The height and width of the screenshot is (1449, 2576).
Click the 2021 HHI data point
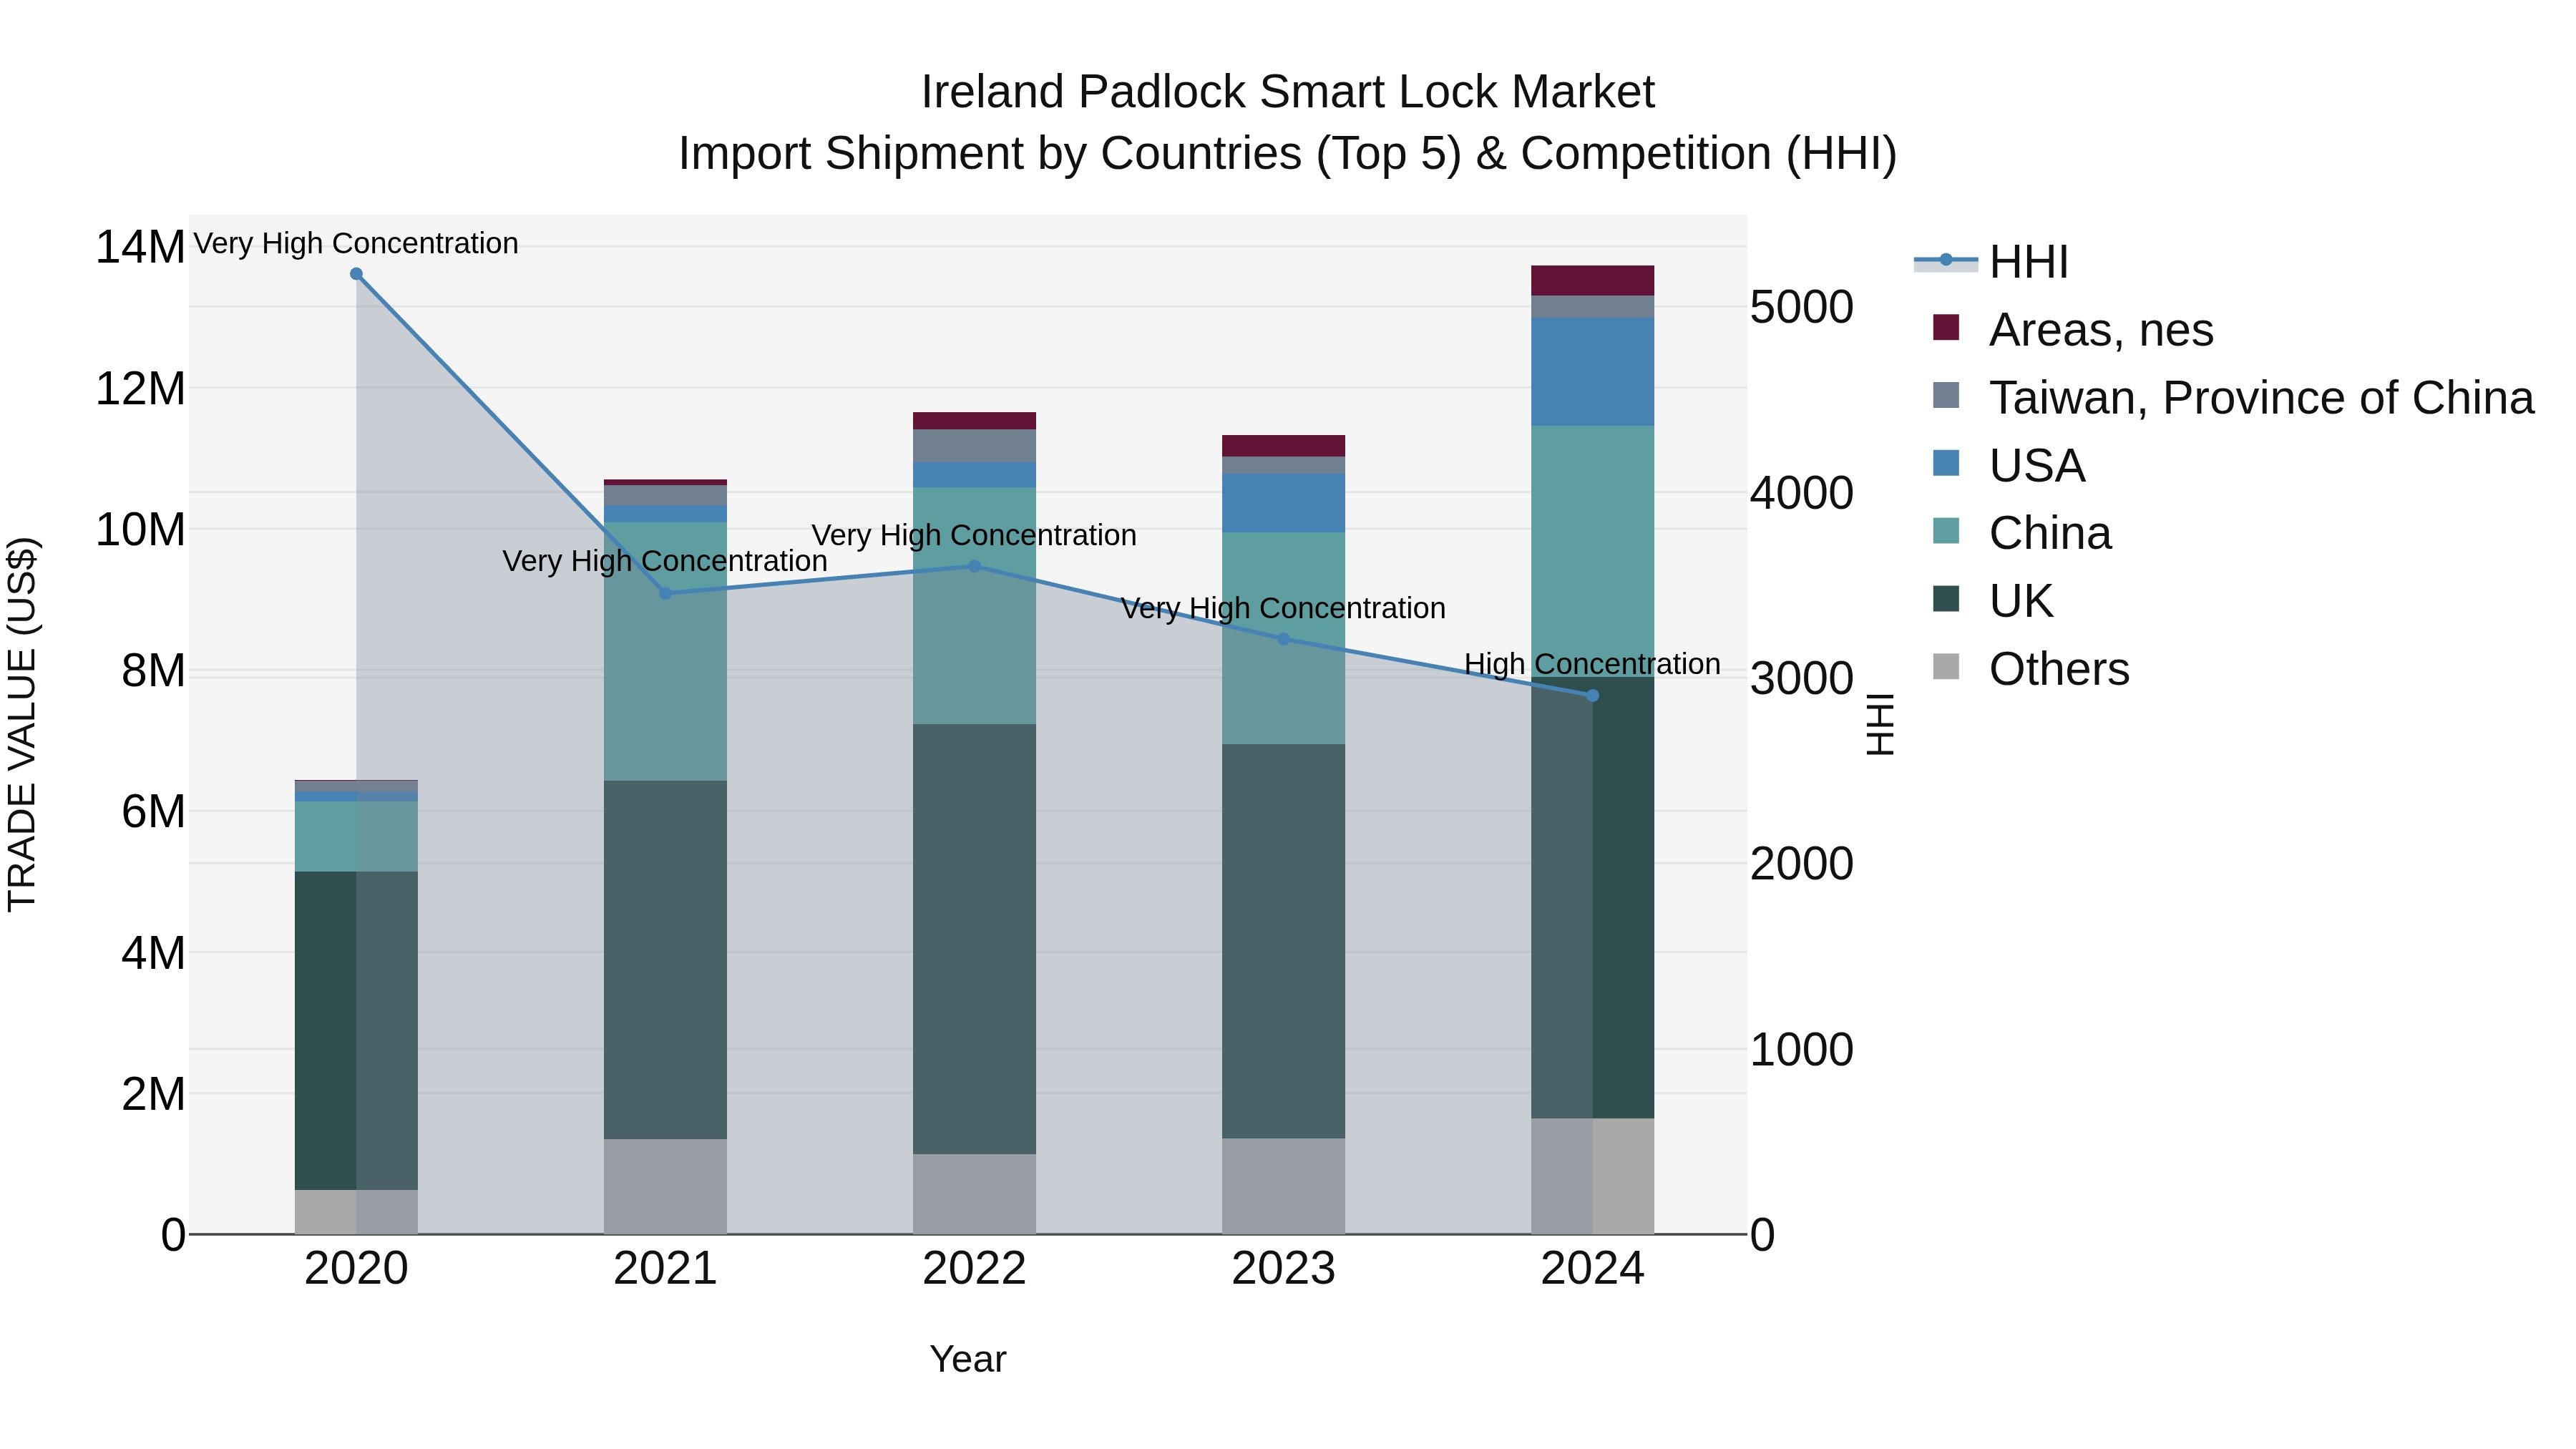coord(666,593)
